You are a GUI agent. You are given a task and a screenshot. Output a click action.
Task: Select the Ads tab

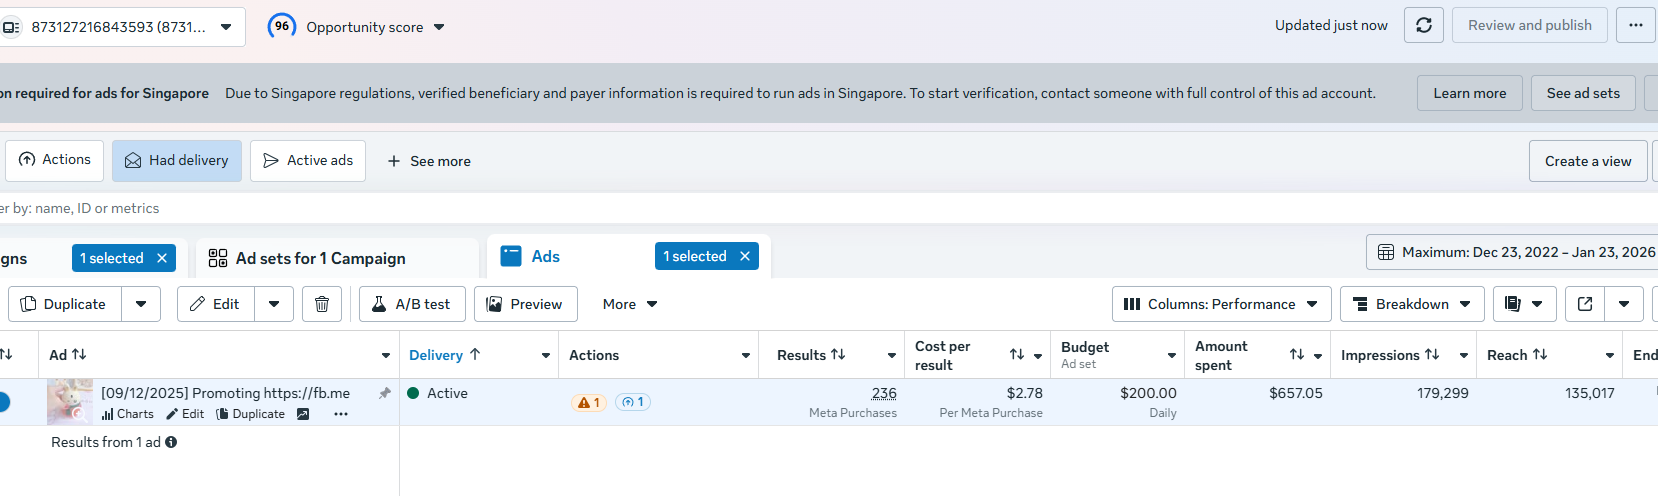tap(545, 257)
